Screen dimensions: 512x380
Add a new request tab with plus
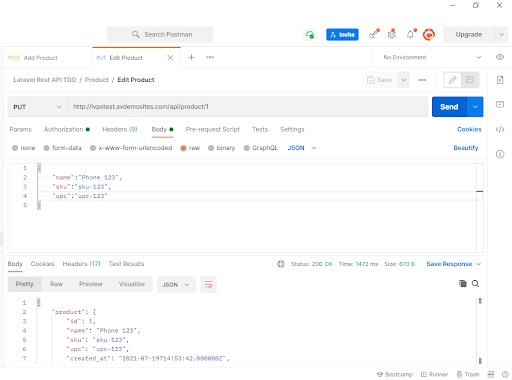click(191, 57)
